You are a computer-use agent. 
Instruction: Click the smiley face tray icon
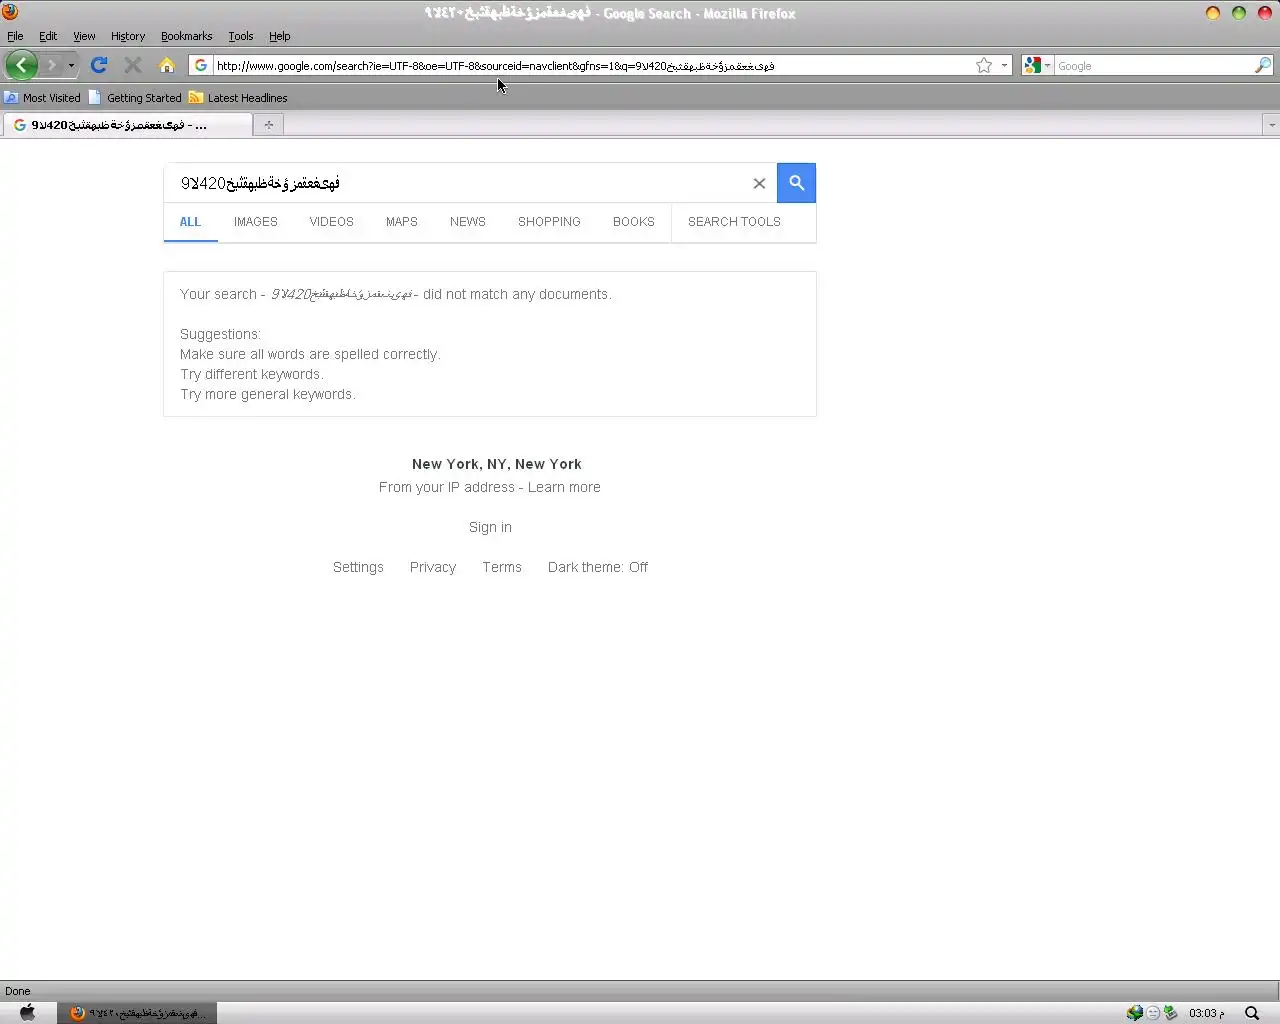[1153, 1013]
